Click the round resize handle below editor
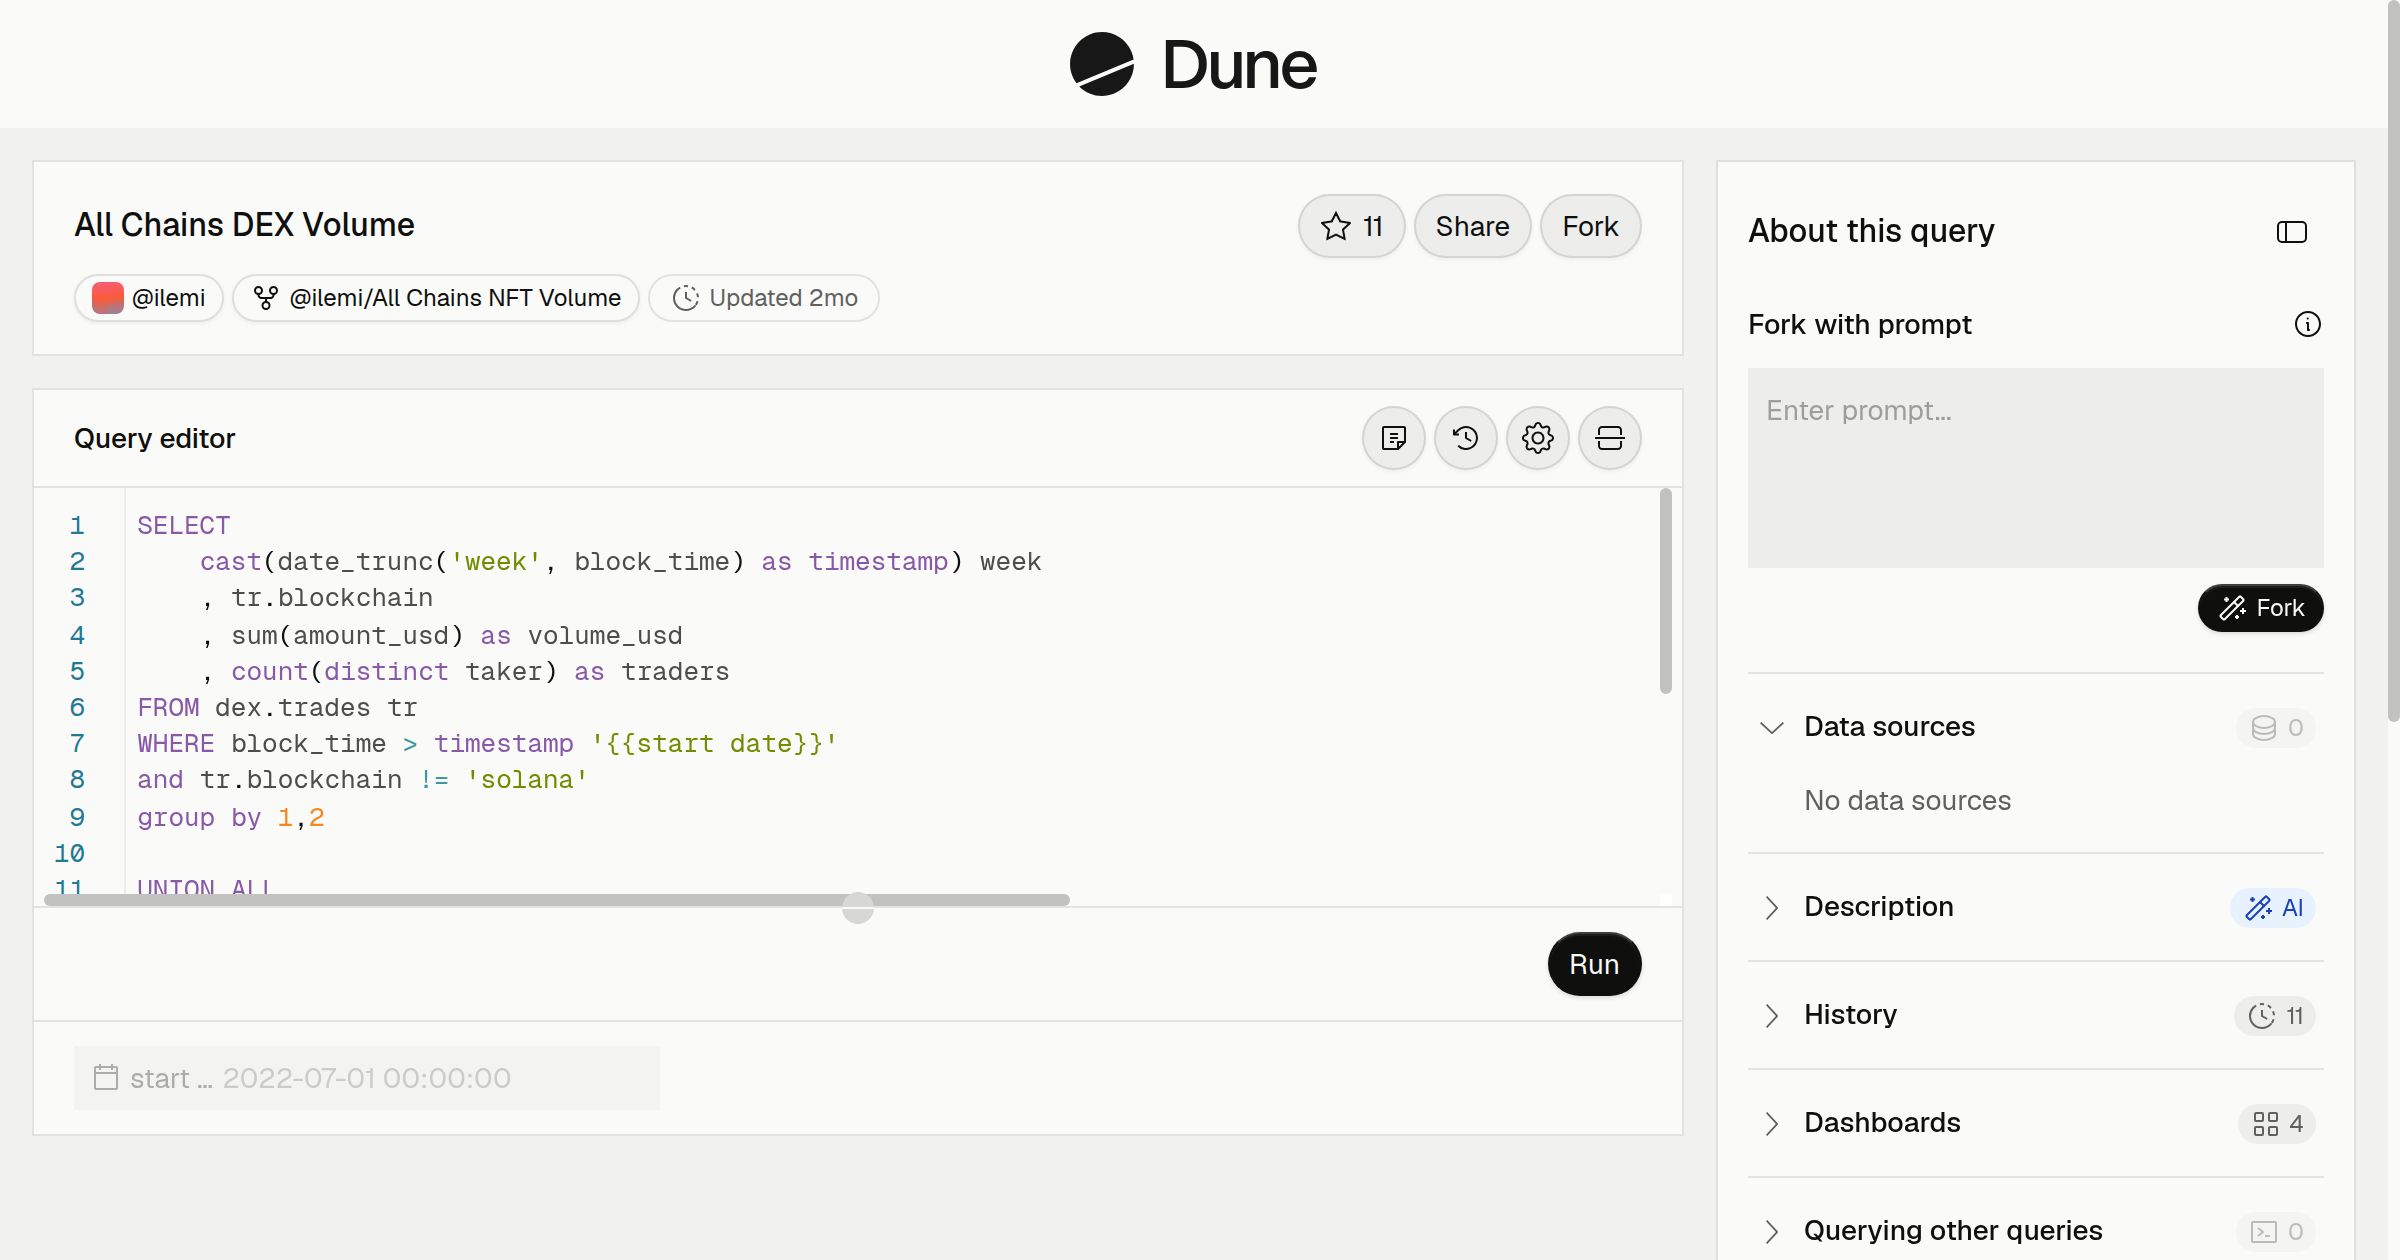 [x=858, y=908]
